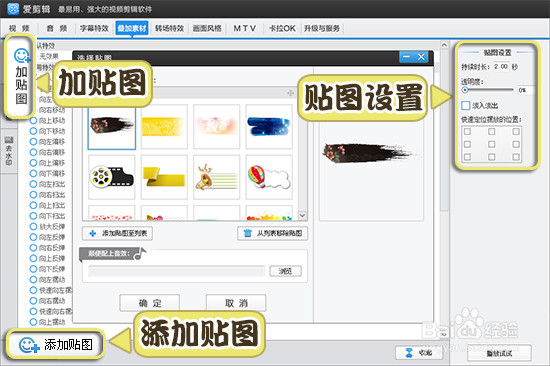Check the top-center quick position box
Viewport: 550px width, 366px height.
coord(492,131)
